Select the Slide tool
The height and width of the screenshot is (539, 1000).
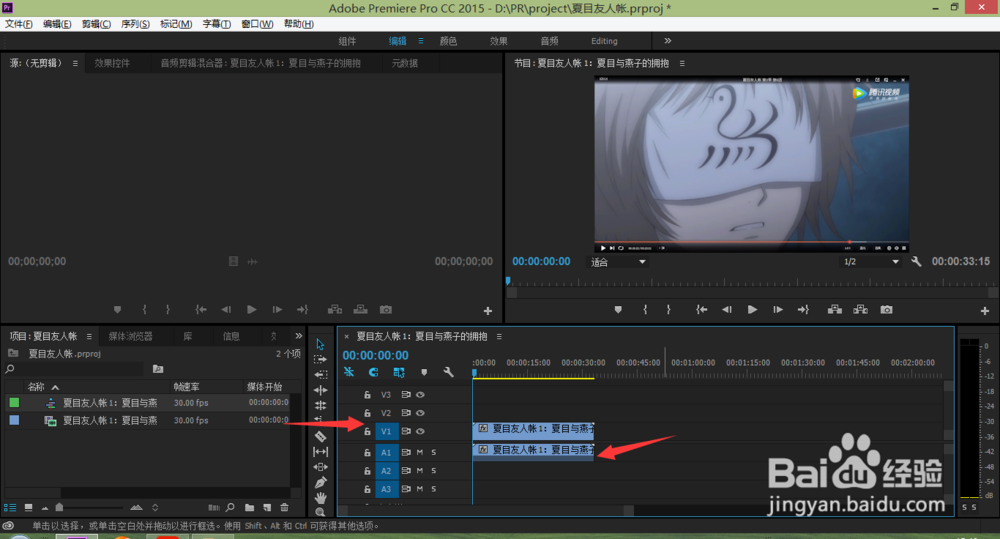pyautogui.click(x=320, y=467)
